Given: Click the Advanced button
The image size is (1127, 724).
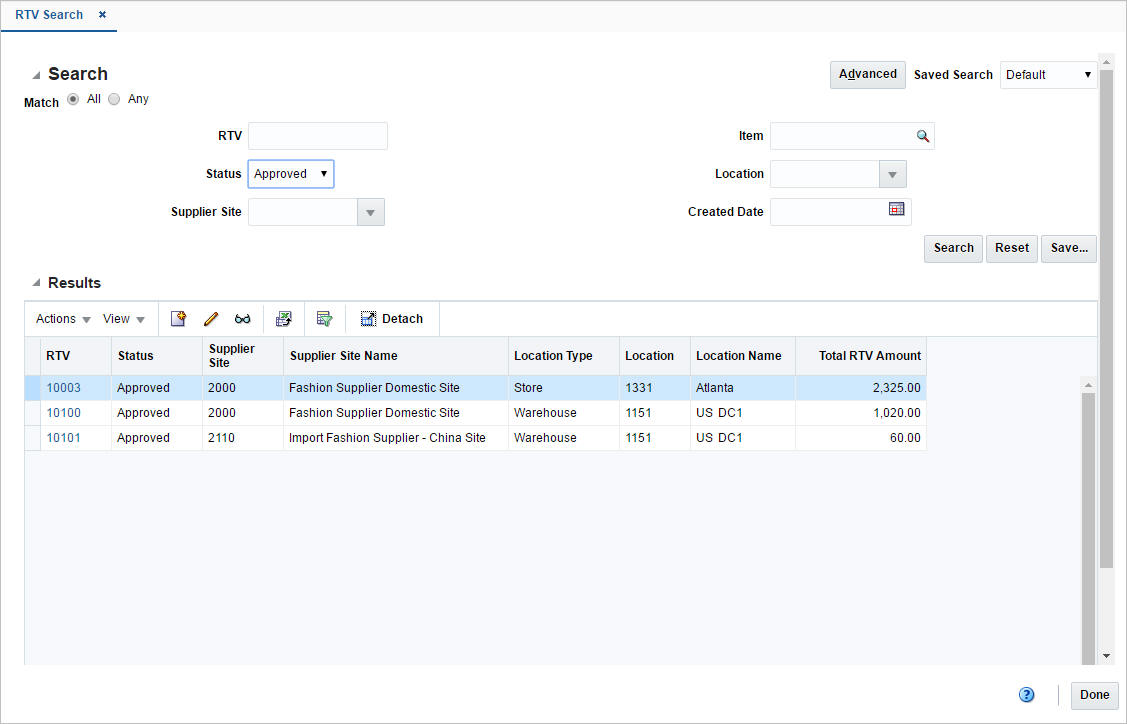Looking at the screenshot, I should 868,75.
